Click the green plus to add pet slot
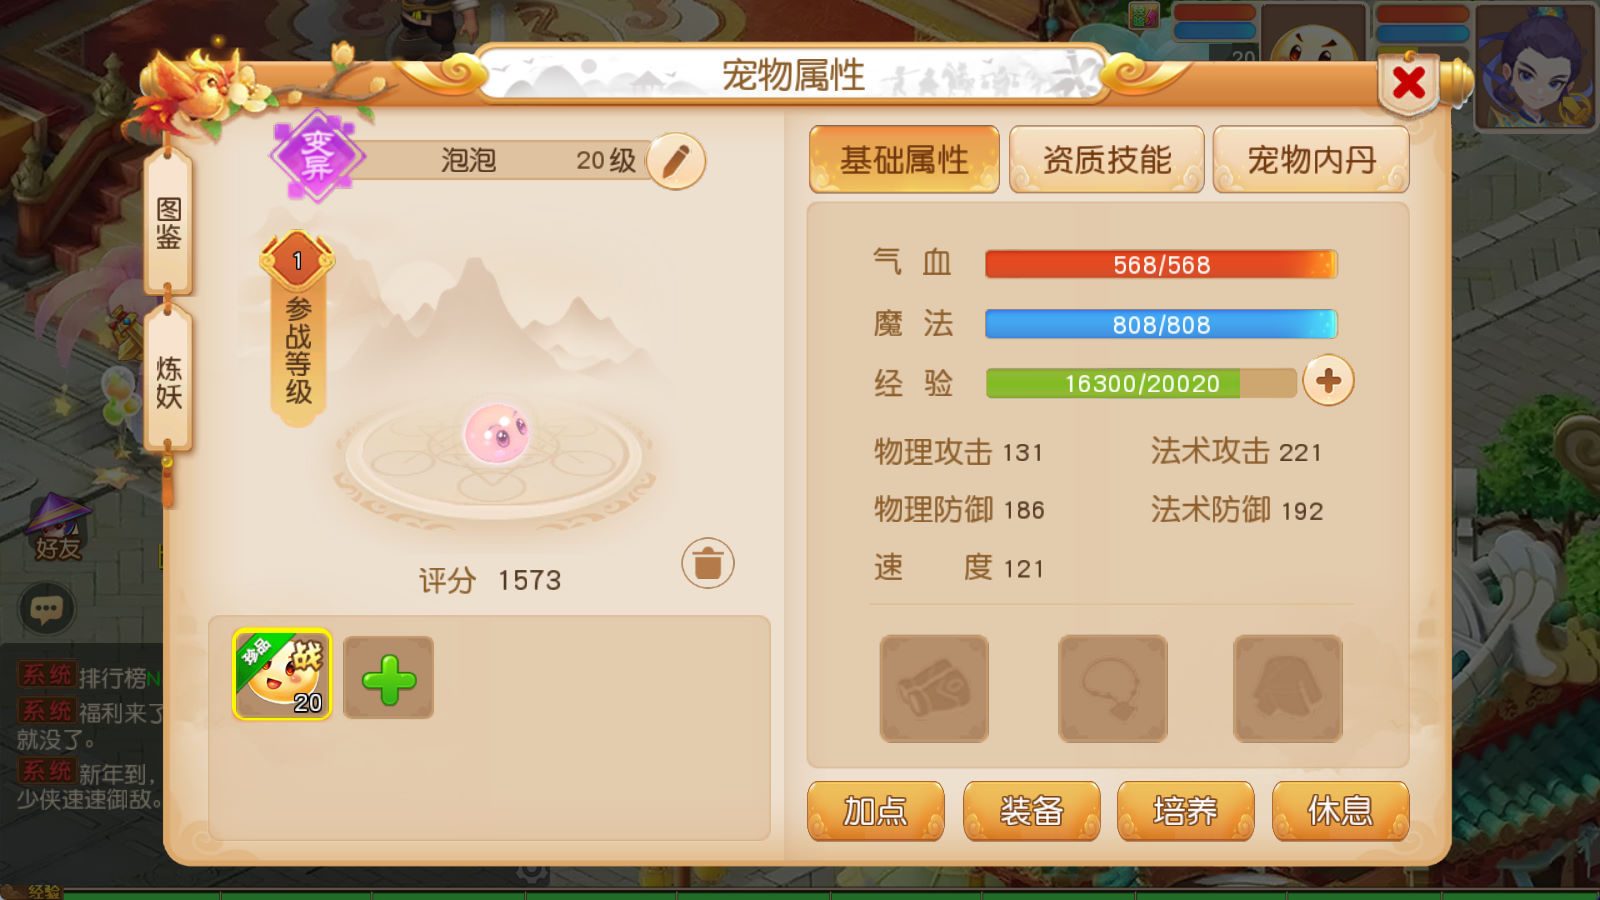The width and height of the screenshot is (1600, 900). coord(388,678)
